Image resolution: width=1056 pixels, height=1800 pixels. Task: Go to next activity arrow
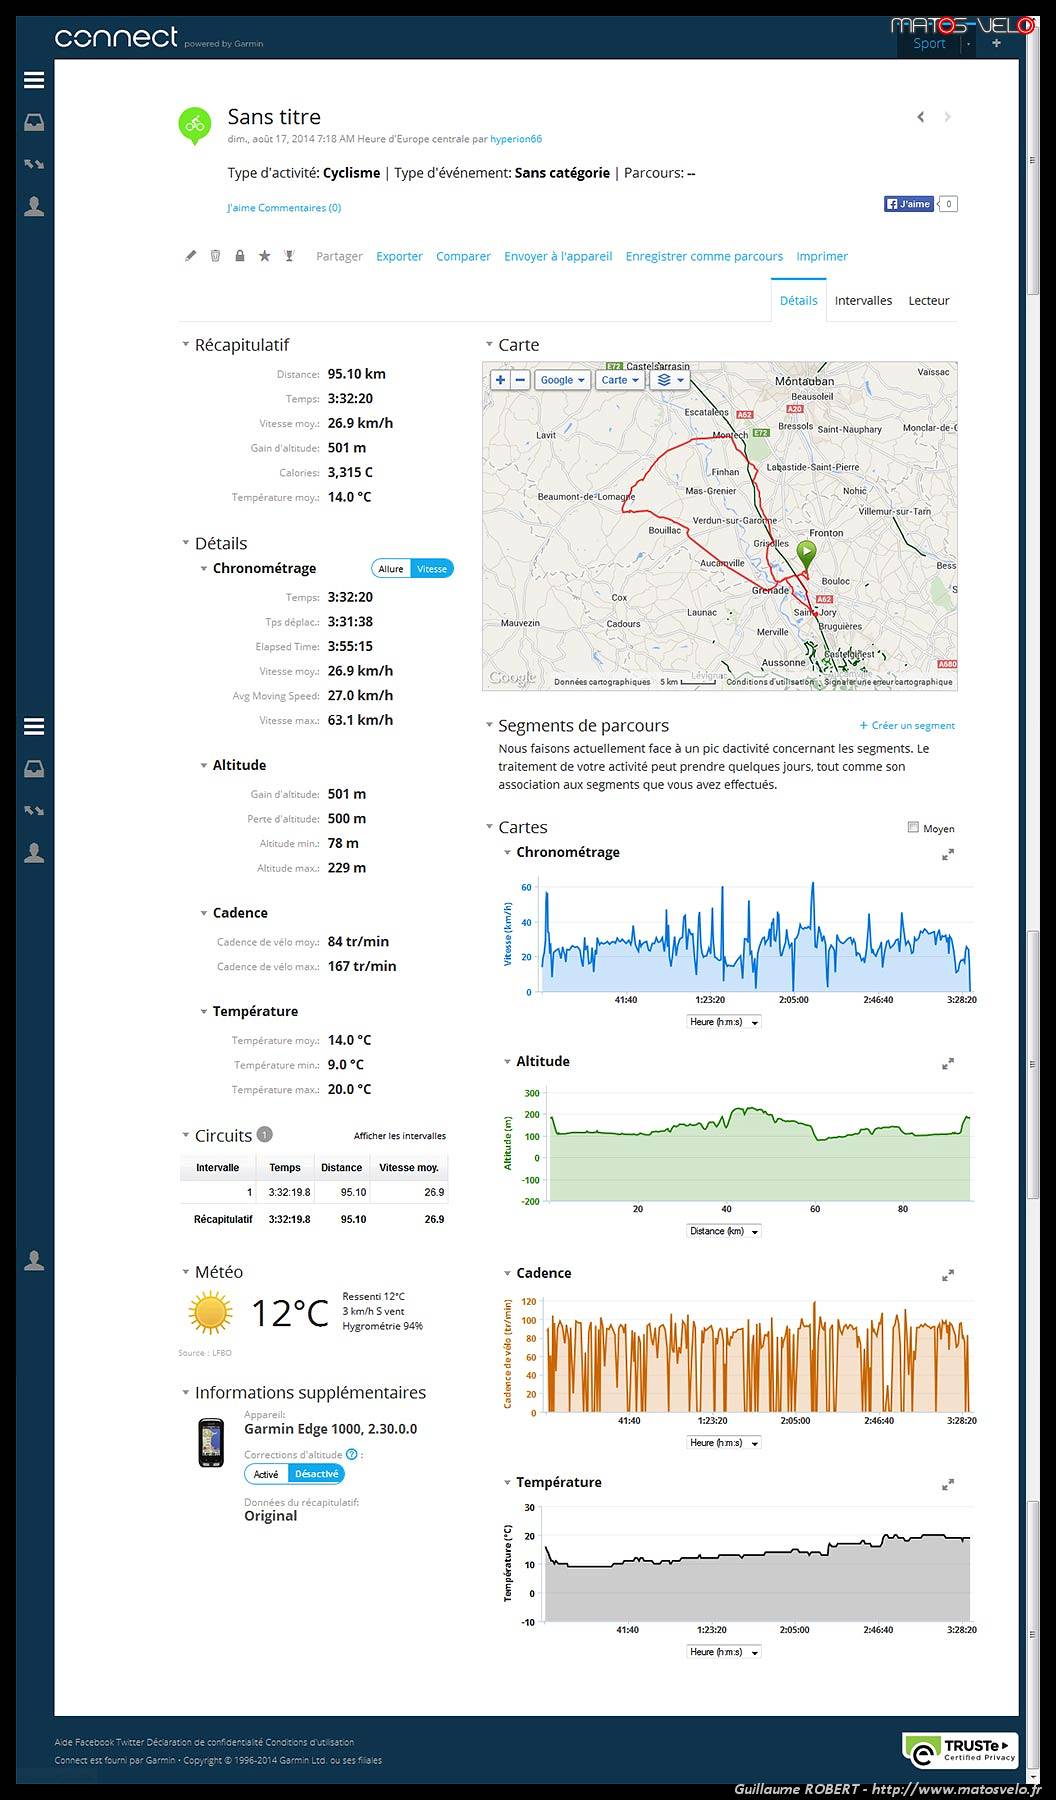pos(947,117)
